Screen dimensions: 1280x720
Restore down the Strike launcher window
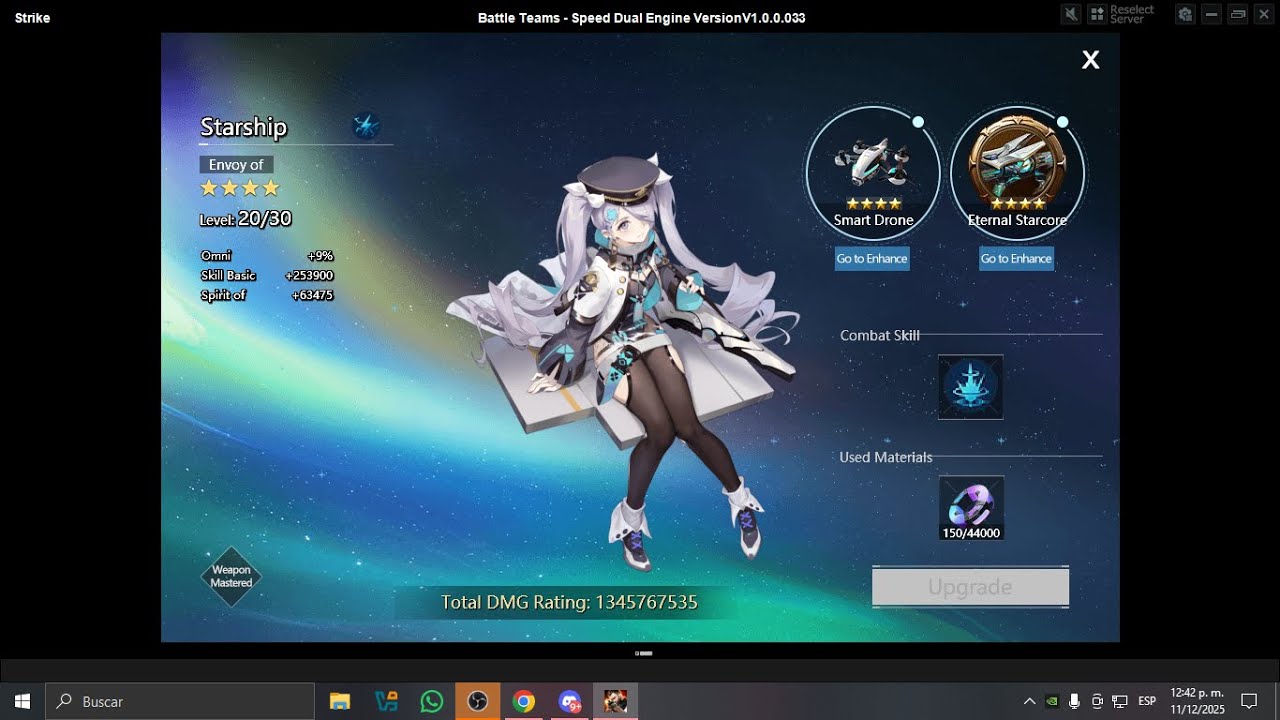click(x=1238, y=14)
